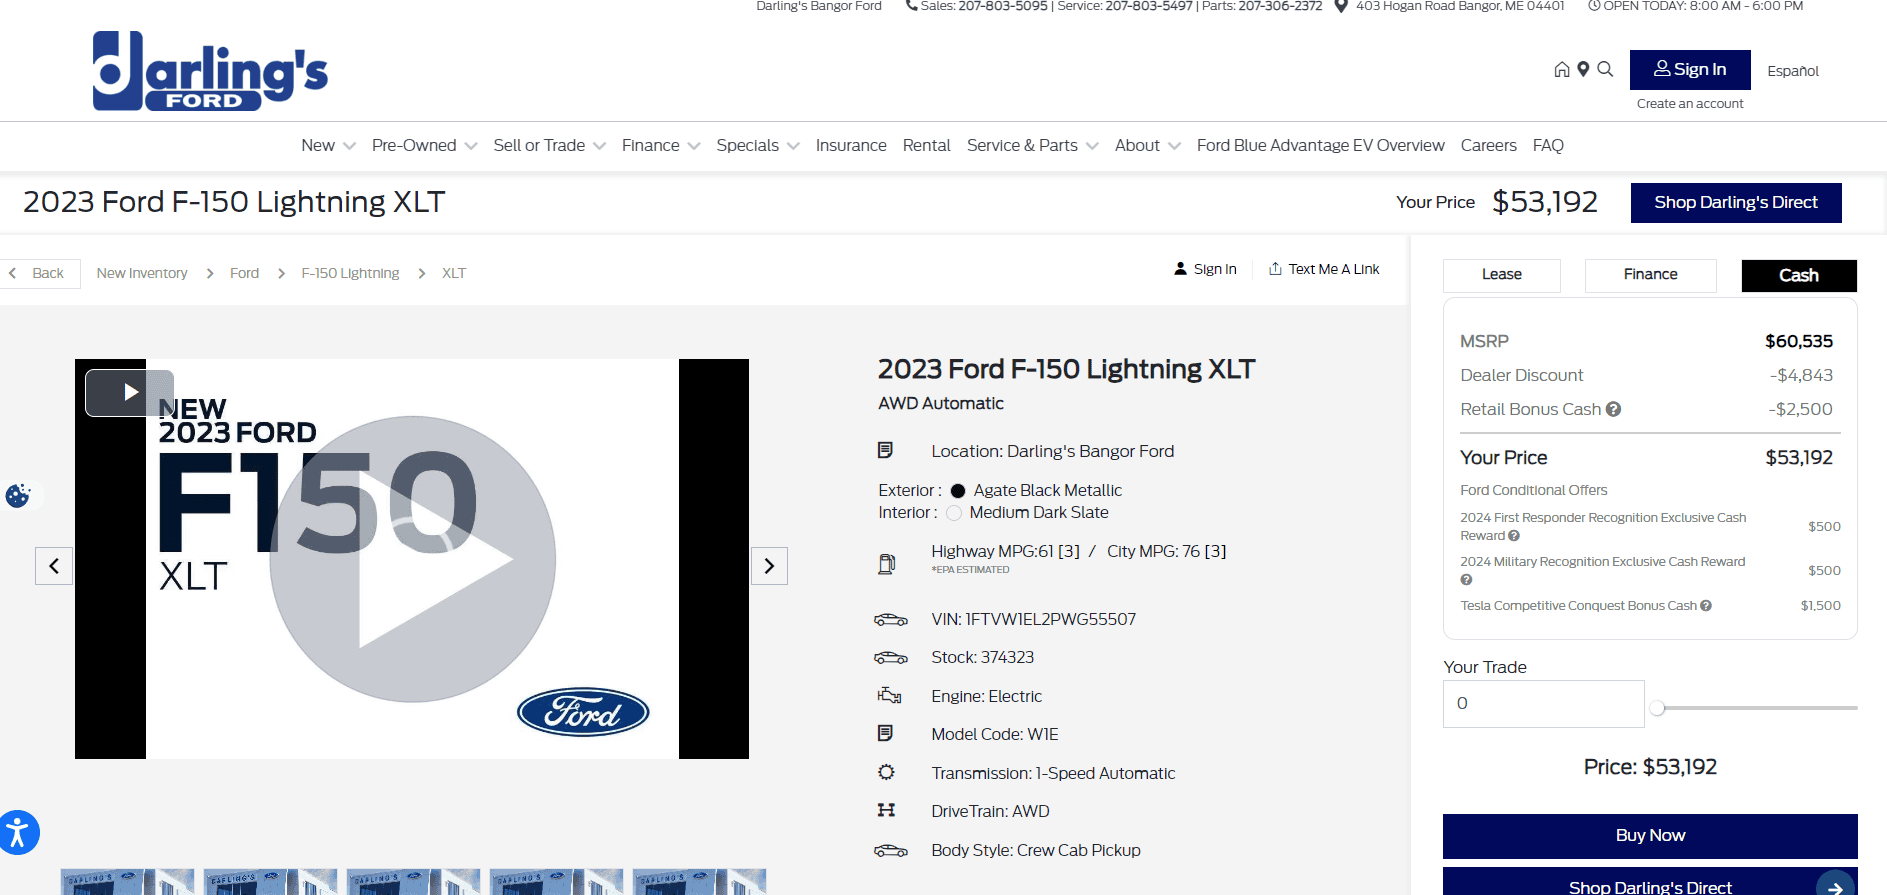Click the home icon in header
The height and width of the screenshot is (895, 1887).
click(1561, 69)
